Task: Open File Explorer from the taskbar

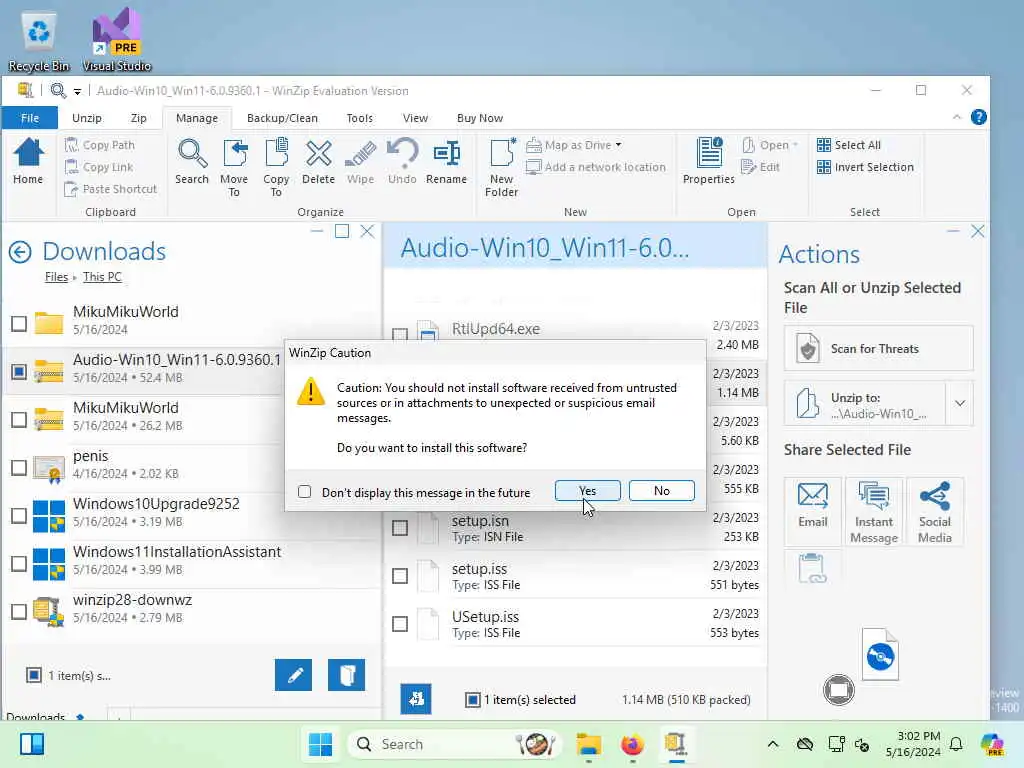Action: coord(588,744)
